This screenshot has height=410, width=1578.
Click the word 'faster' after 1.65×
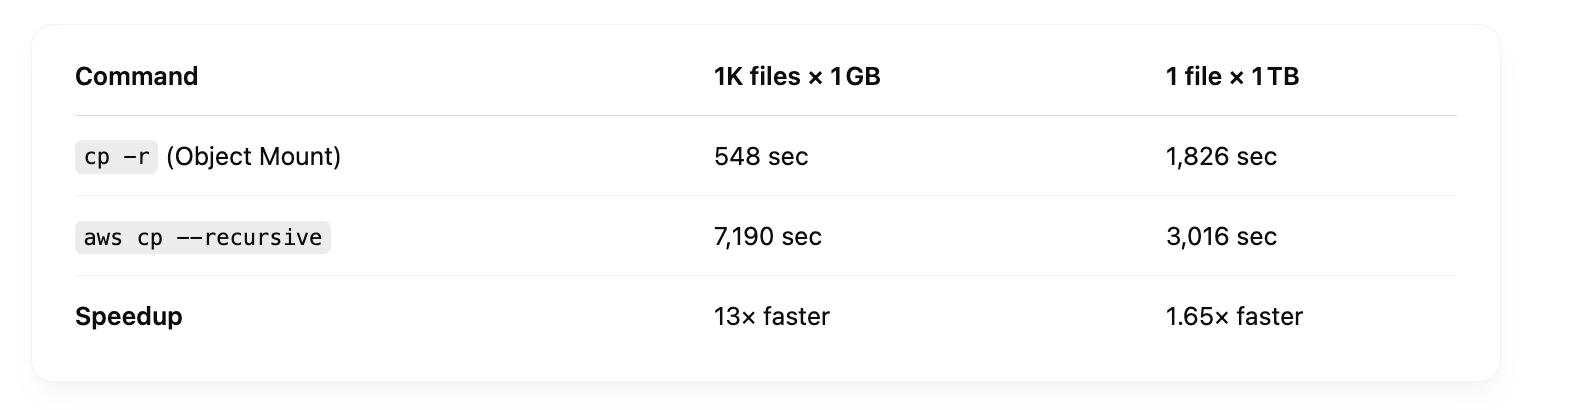(x=1270, y=317)
